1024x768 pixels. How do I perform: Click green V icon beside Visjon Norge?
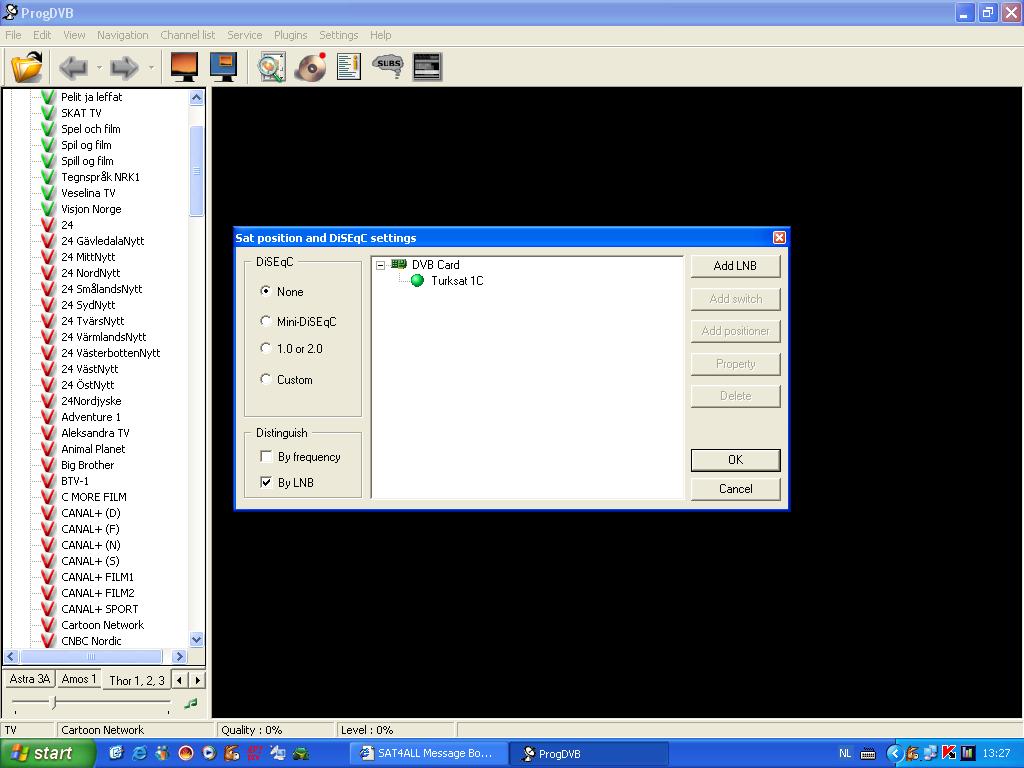point(48,209)
